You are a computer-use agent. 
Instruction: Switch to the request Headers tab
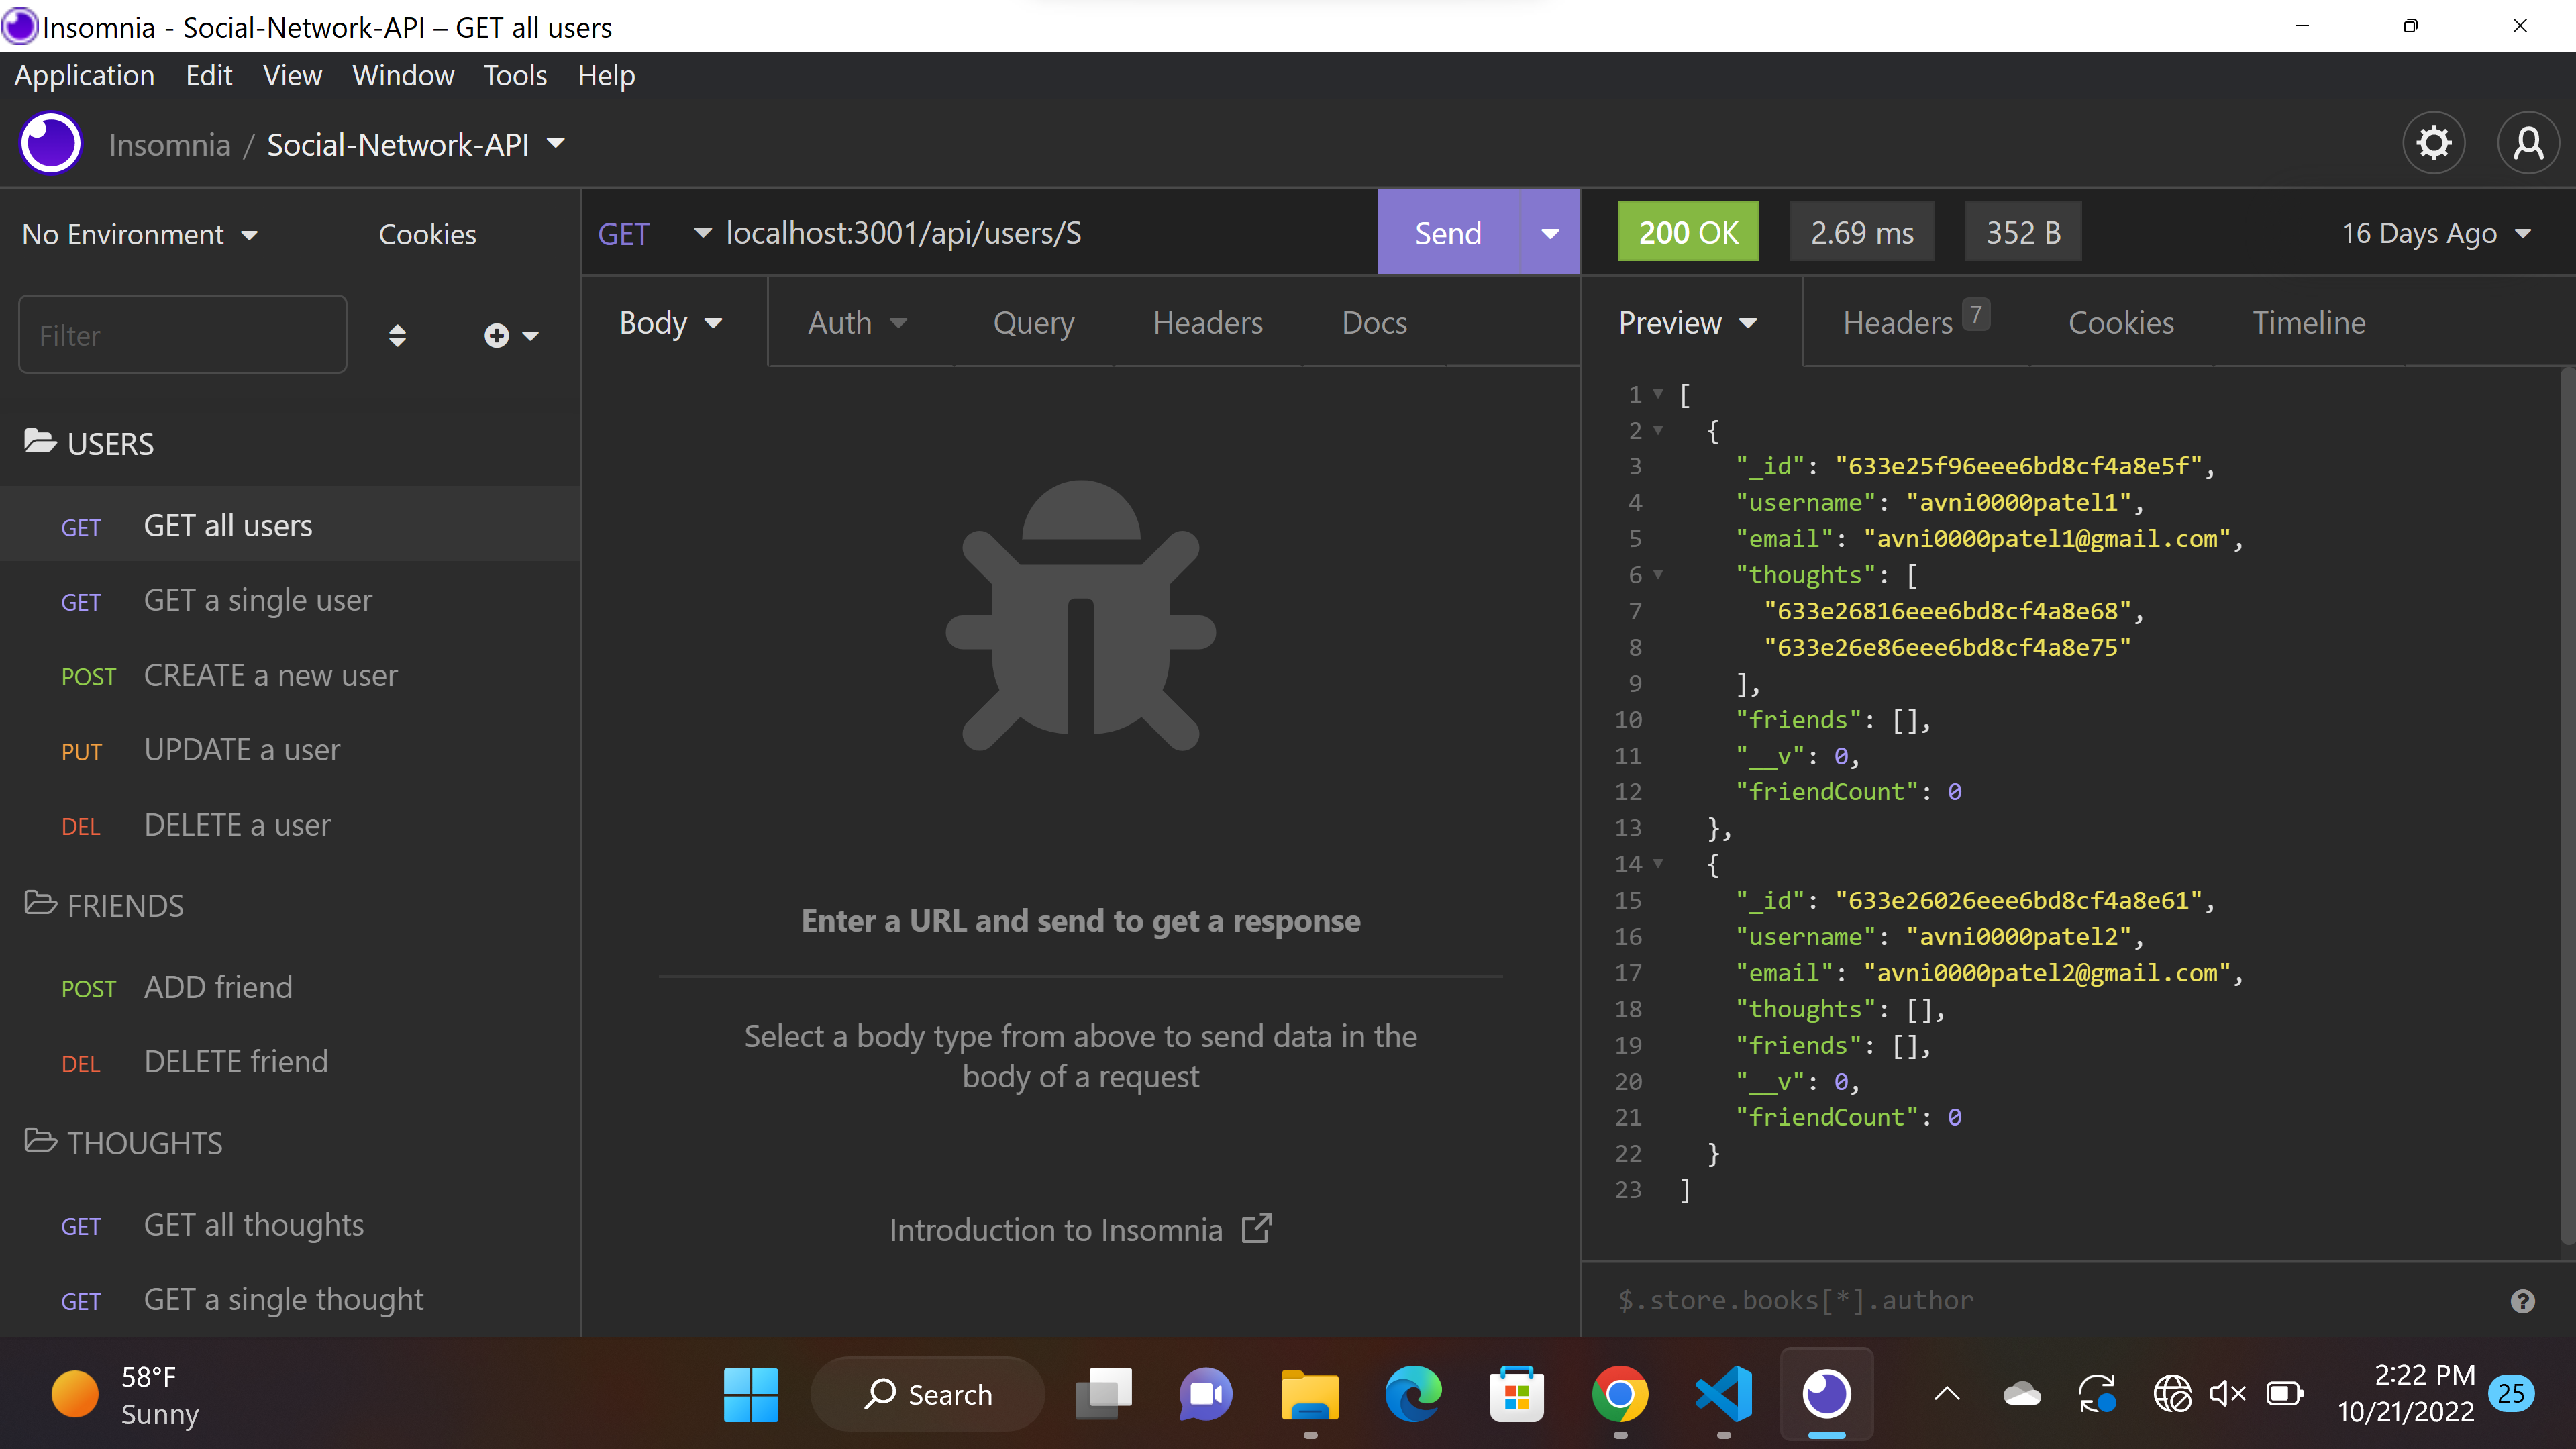1207,323
